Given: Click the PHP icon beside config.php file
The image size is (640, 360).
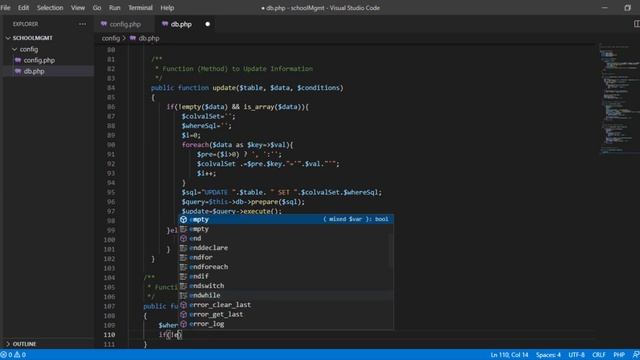Looking at the screenshot, I should point(18,60).
